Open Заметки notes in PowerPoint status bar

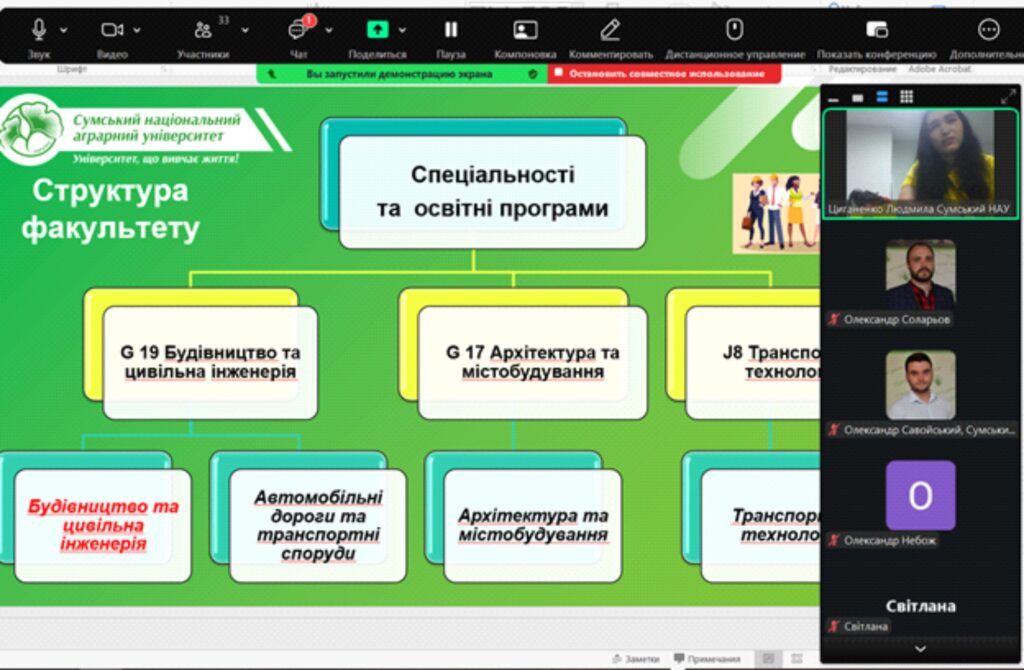coord(635,659)
